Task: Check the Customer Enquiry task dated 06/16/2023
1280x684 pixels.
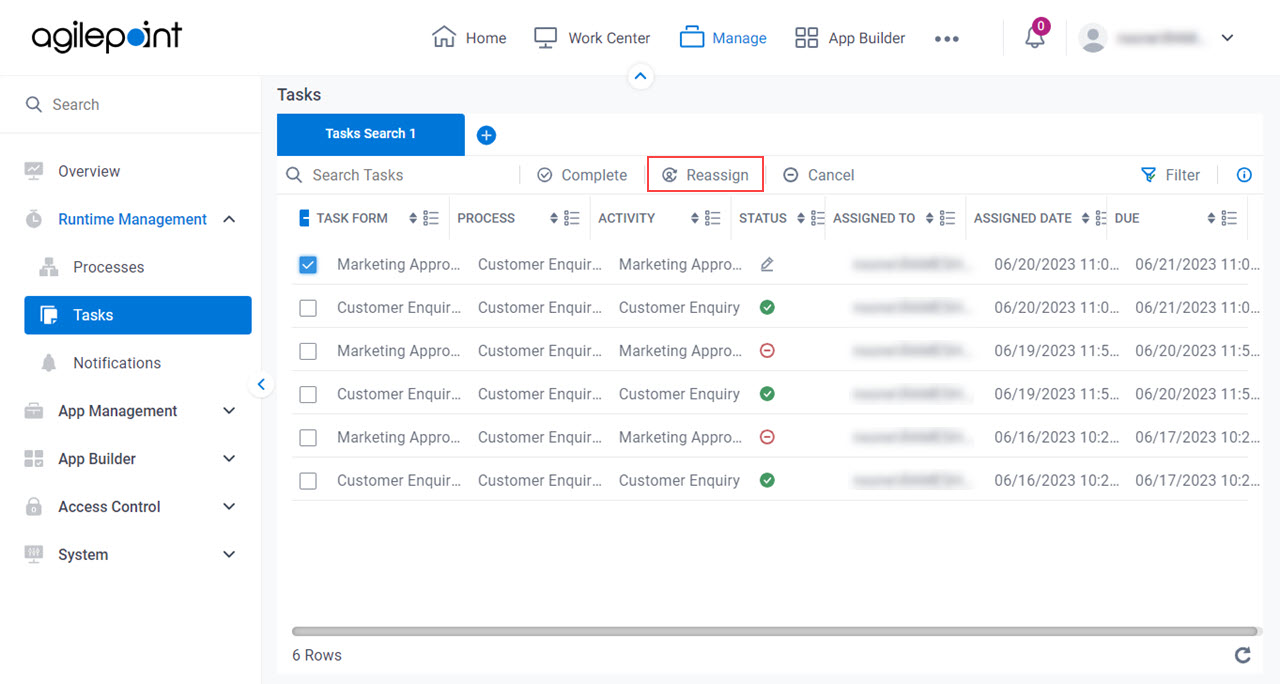Action: point(308,480)
